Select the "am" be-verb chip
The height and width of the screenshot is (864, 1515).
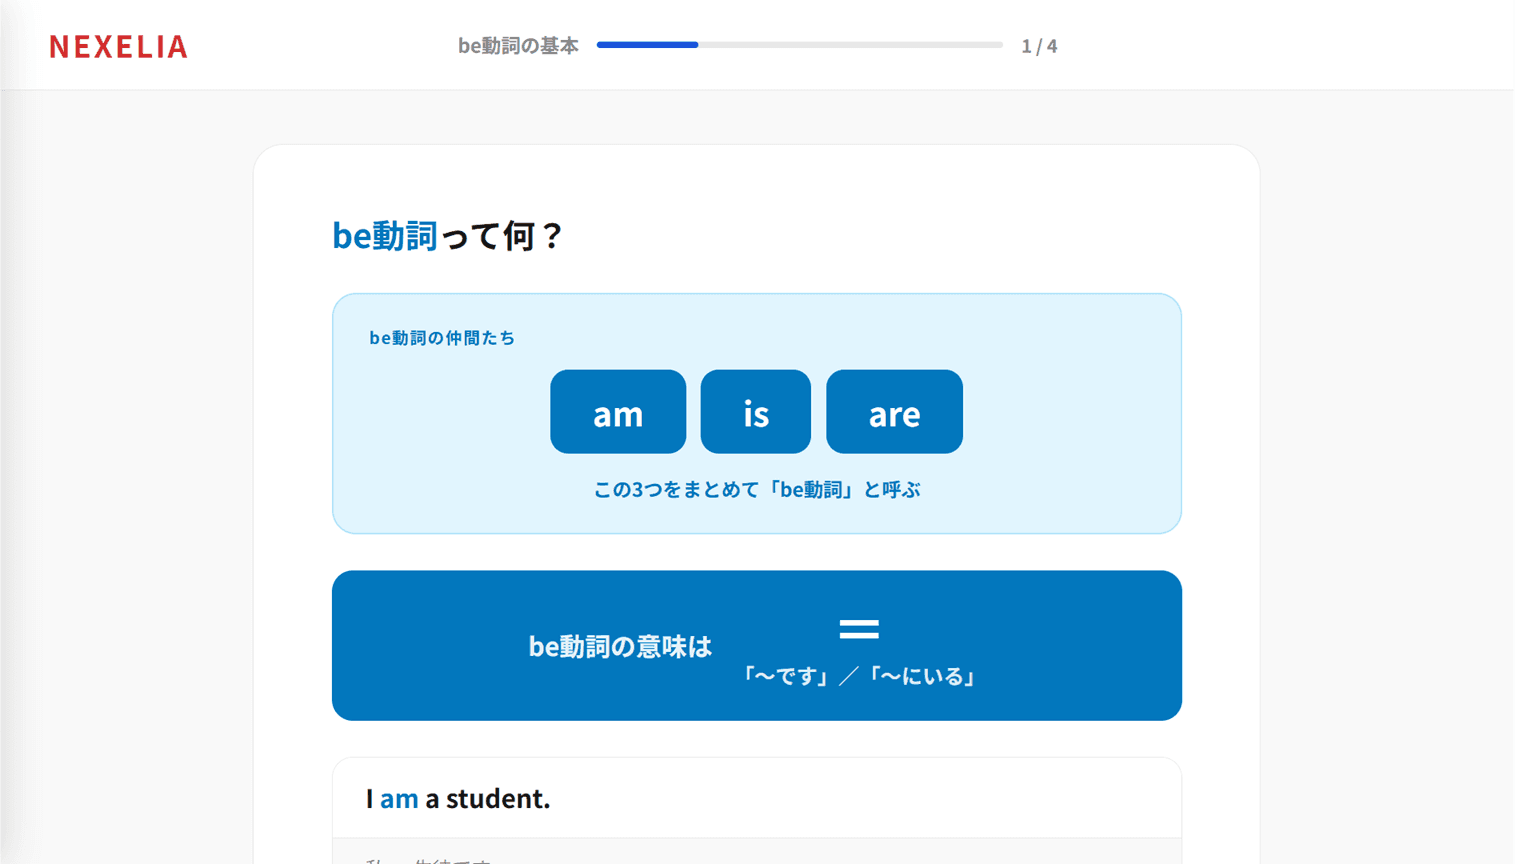coord(617,411)
